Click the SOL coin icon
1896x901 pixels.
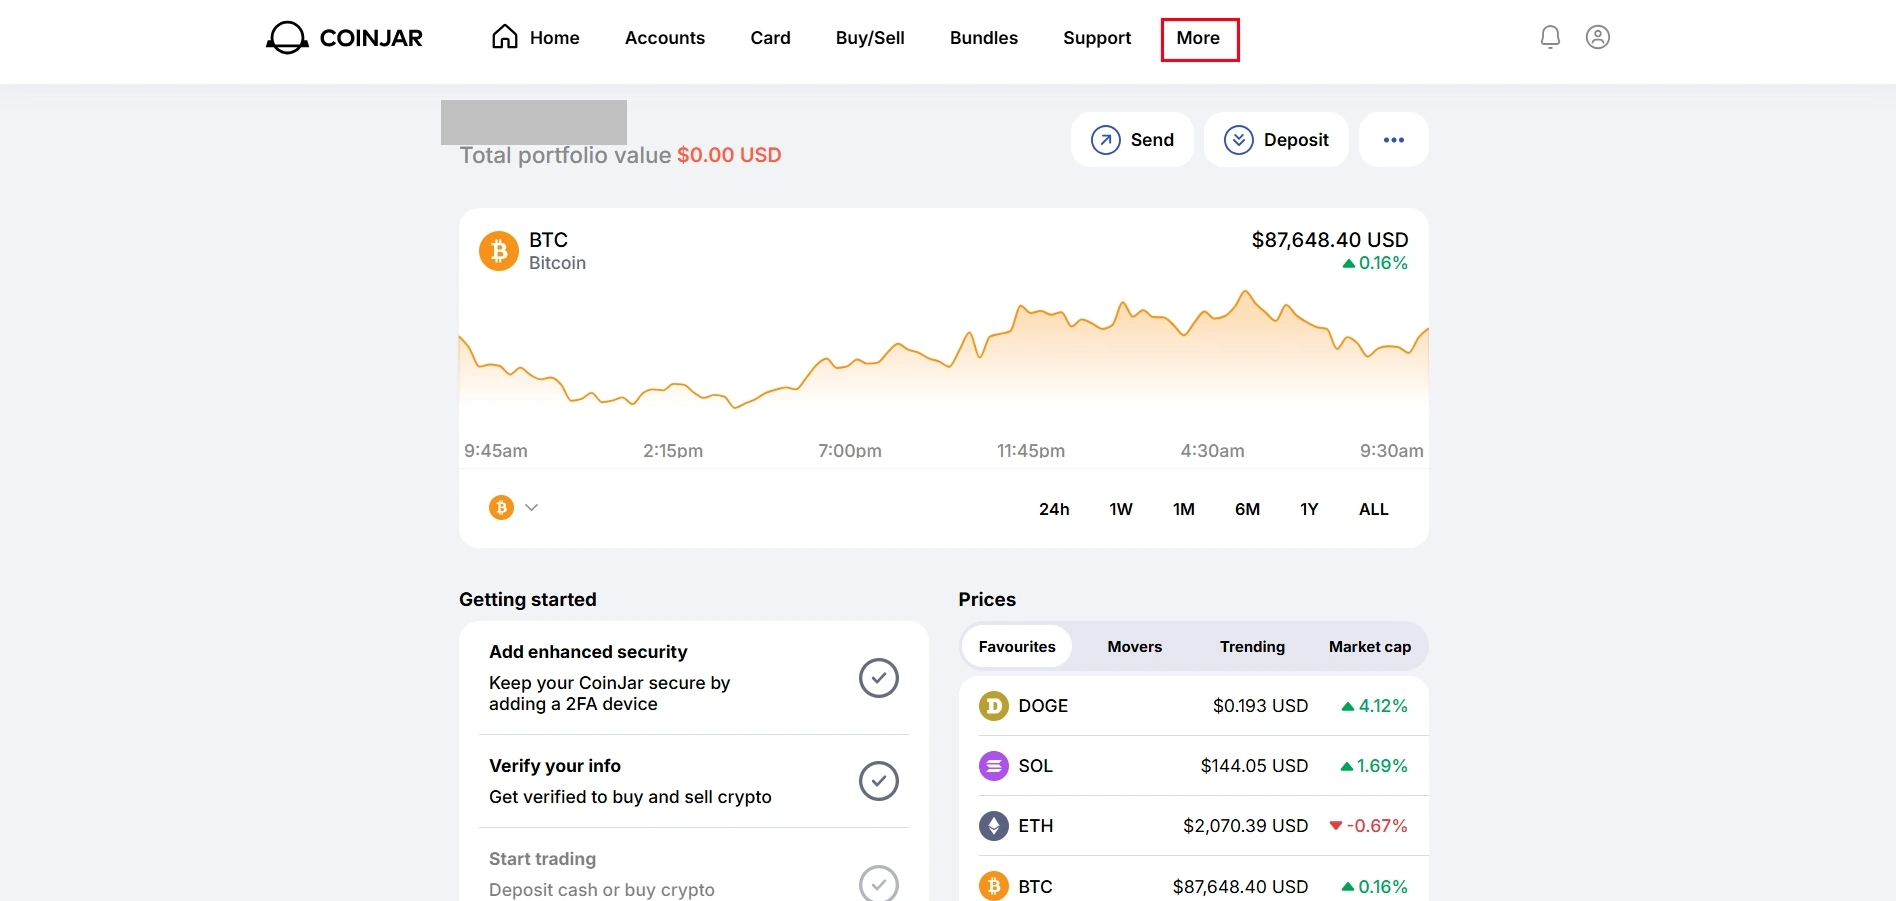pos(993,766)
